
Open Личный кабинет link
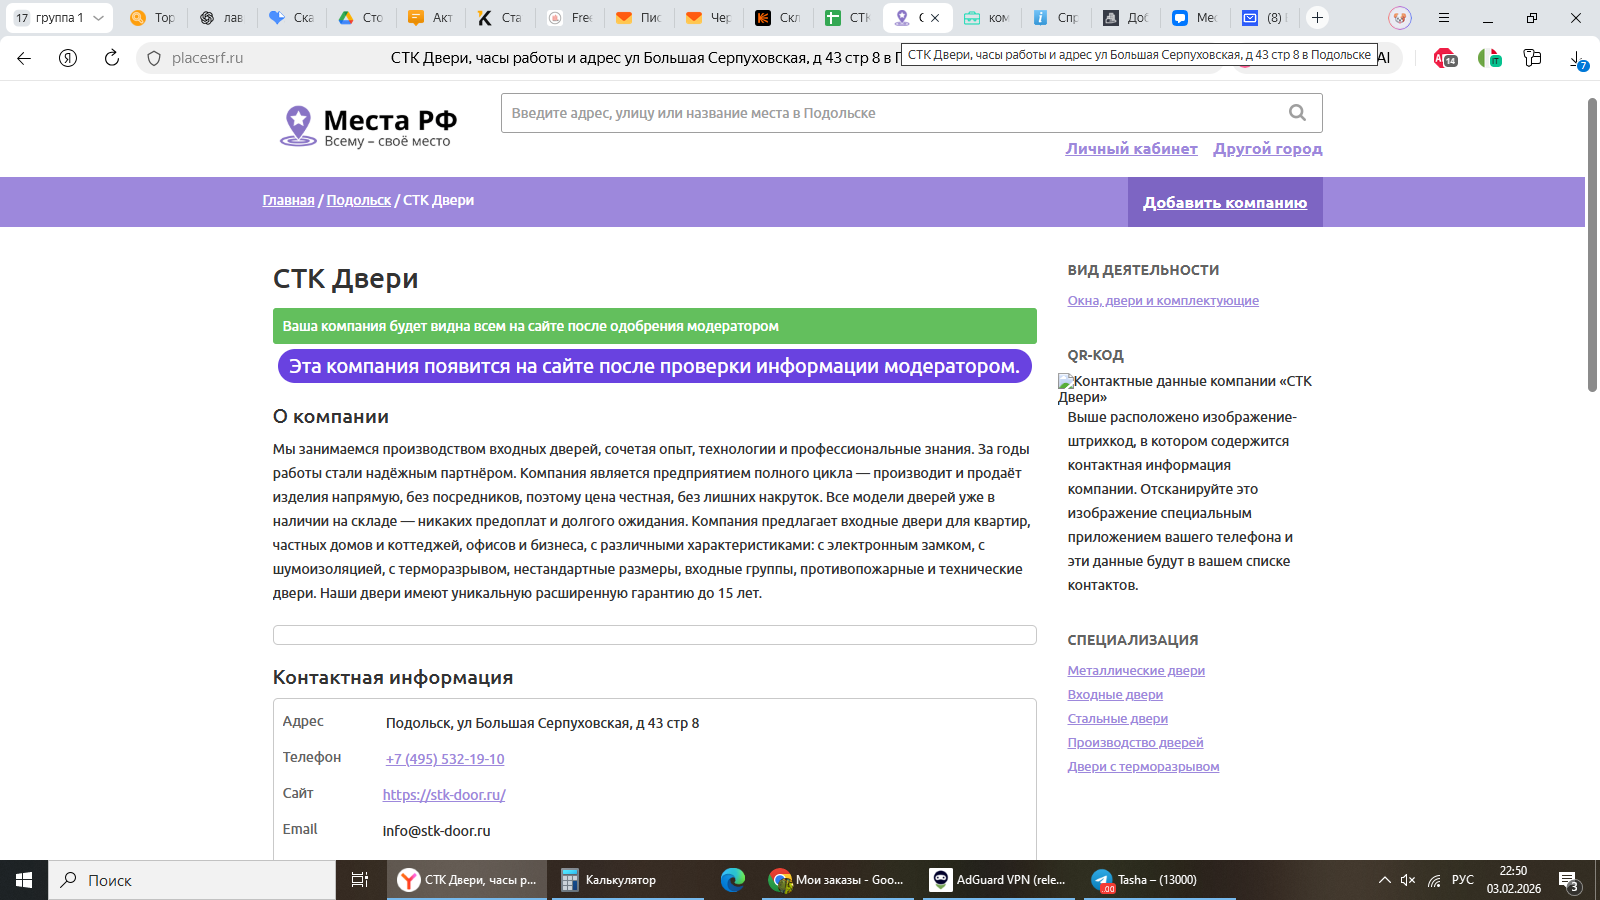(1131, 149)
